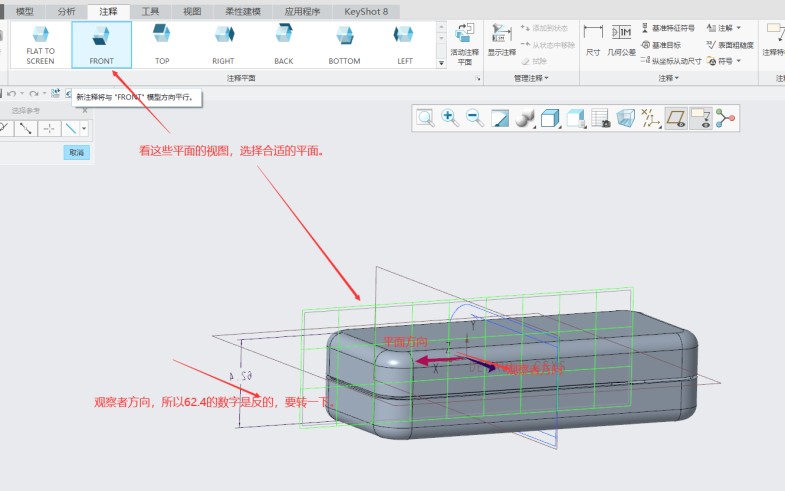This screenshot has height=491, width=785.
Task: Toggle datum plane display in view toolbar
Action: point(675,118)
